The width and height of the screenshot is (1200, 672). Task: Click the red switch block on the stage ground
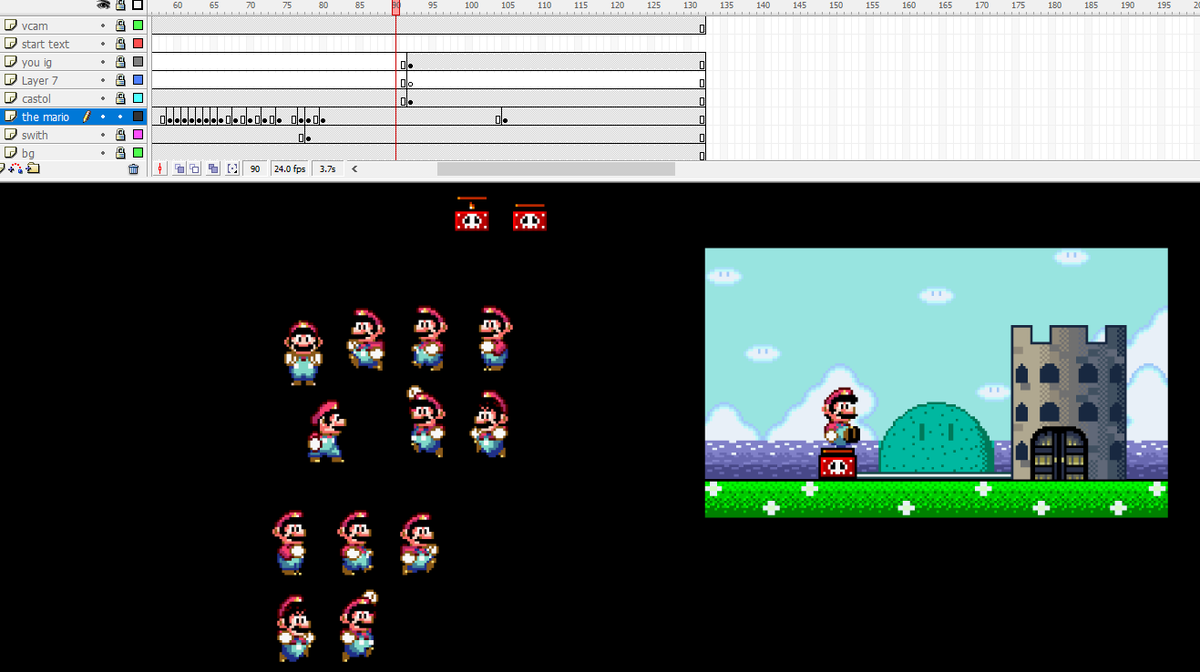point(838,464)
